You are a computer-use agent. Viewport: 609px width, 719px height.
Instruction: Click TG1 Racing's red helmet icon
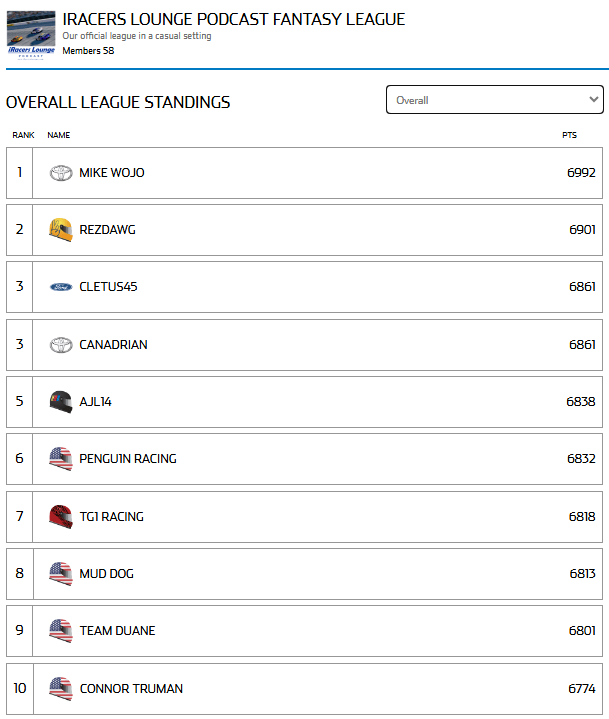[x=61, y=517]
